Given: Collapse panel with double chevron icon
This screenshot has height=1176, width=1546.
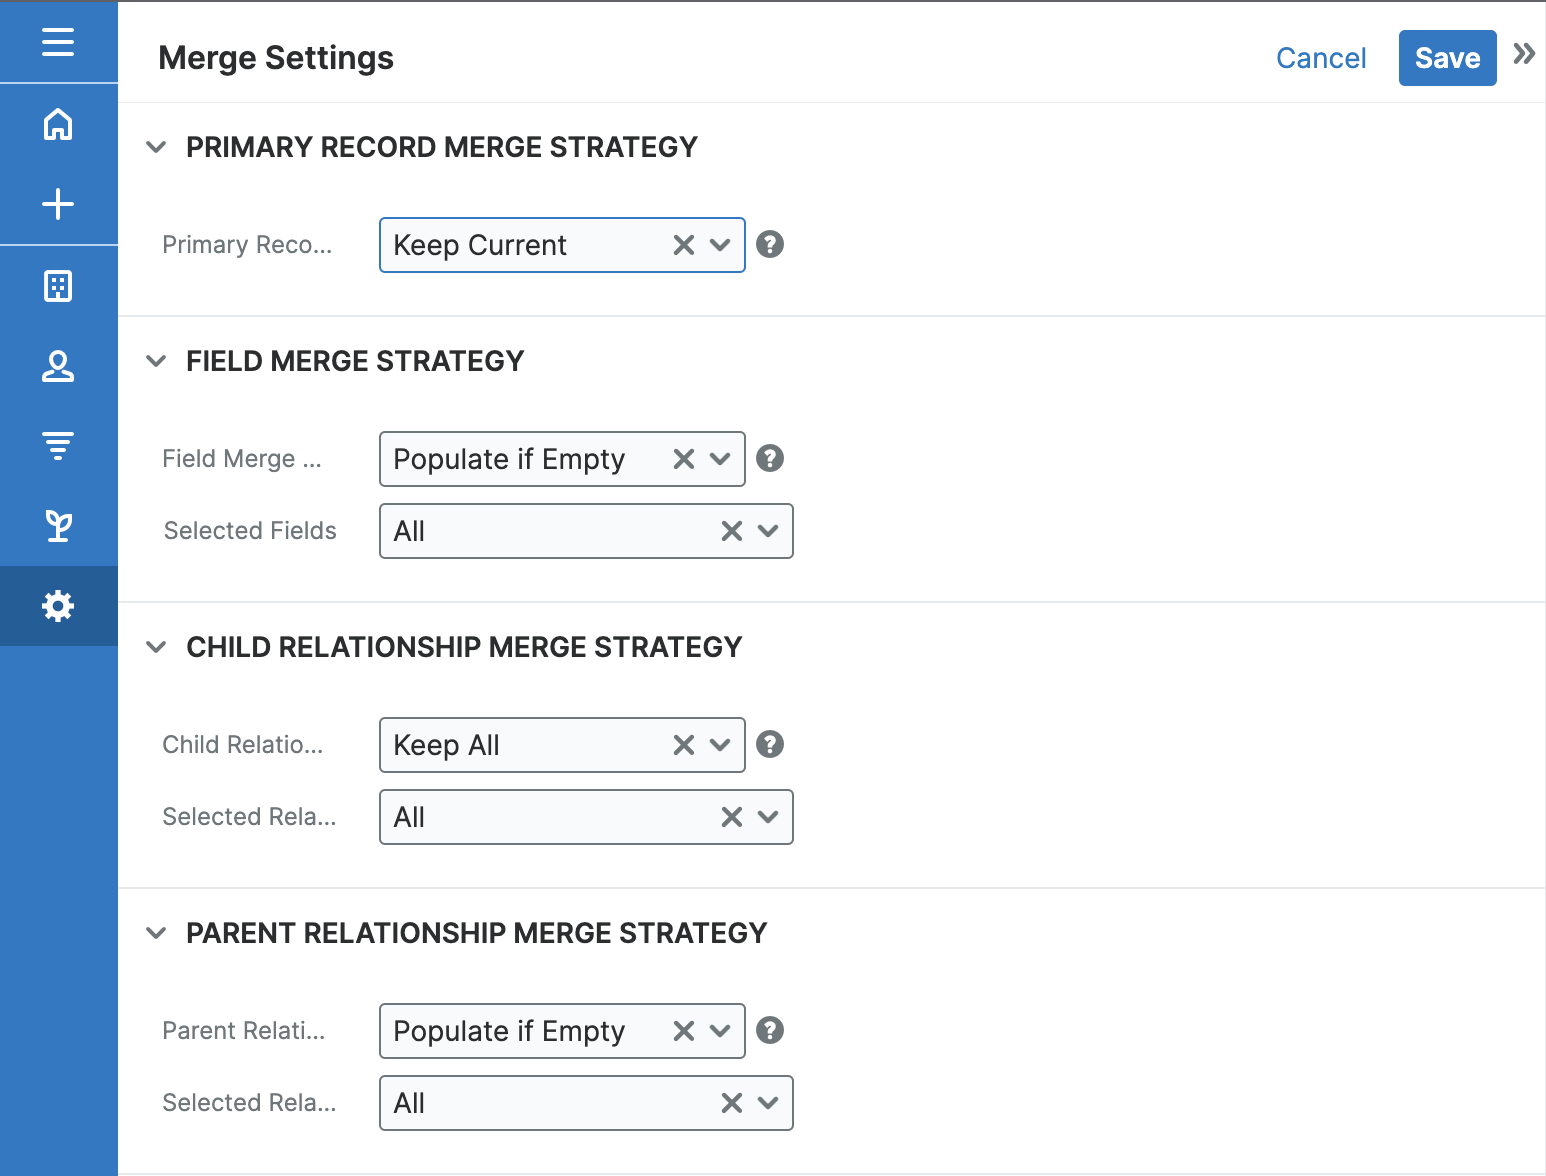Looking at the screenshot, I should (x=1523, y=54).
